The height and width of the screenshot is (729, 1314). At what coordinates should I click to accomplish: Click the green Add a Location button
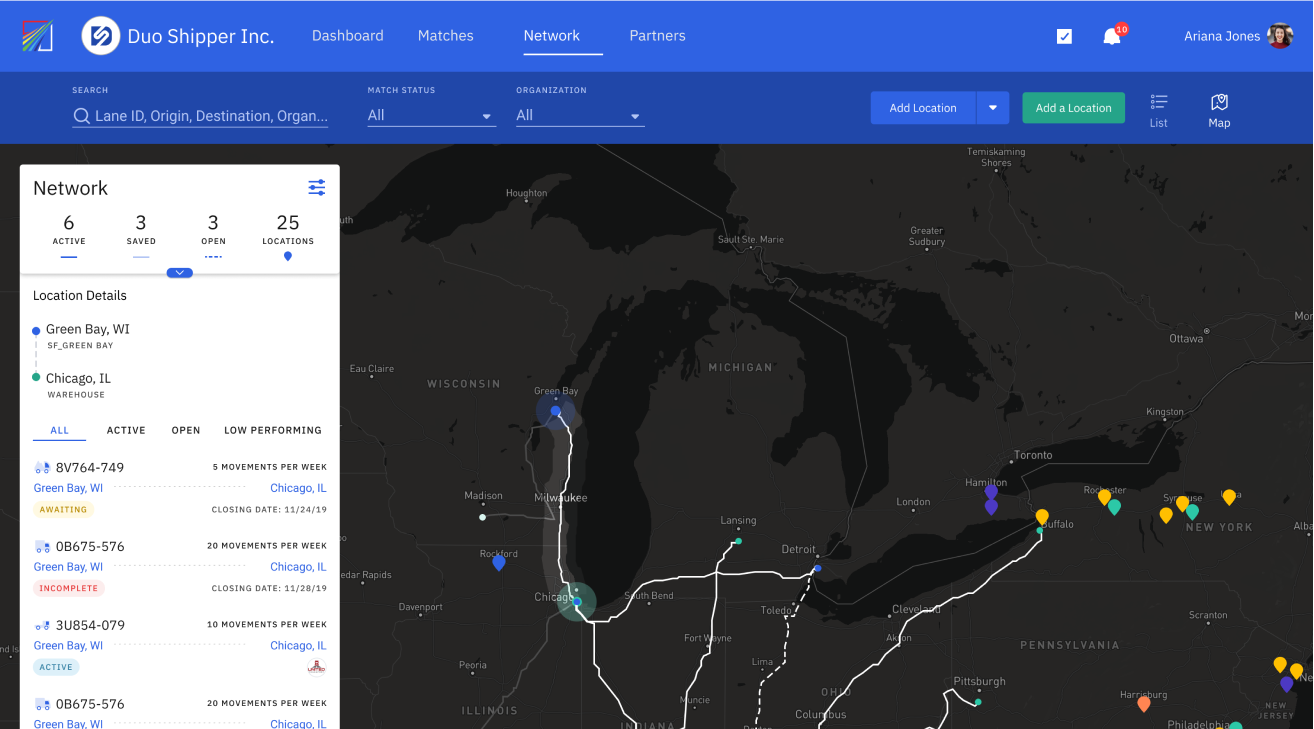[1073, 108]
